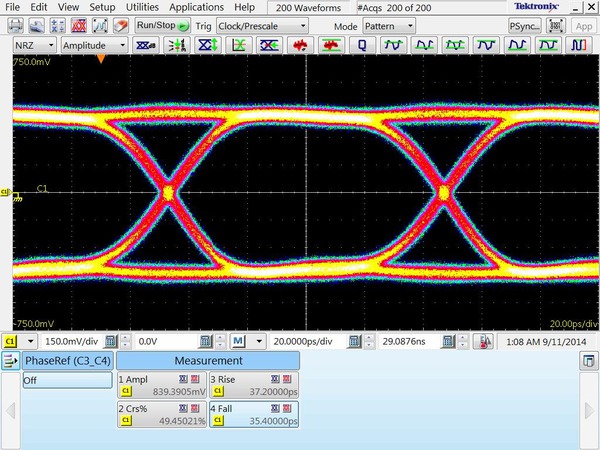
Task: Click the M math channel selector
Action: [239, 341]
